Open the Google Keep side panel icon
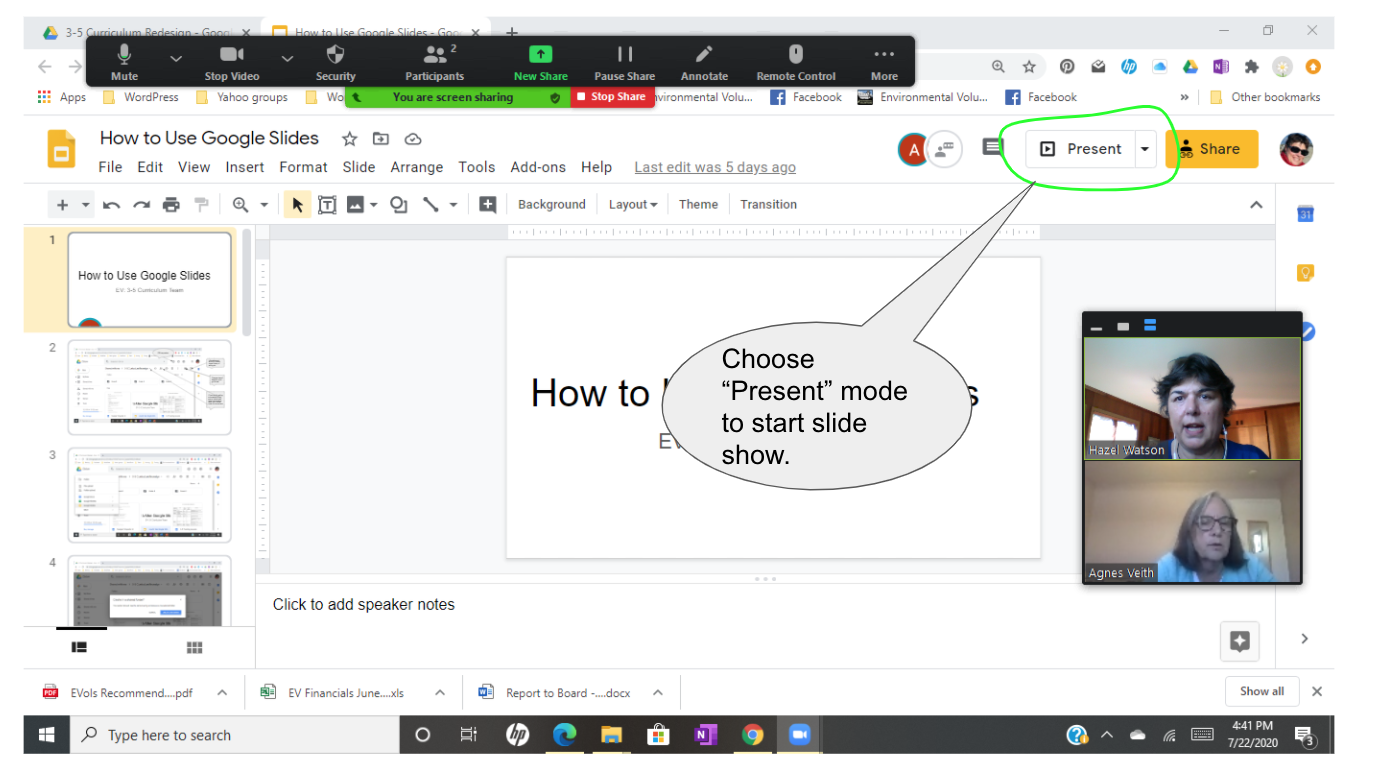The height and width of the screenshot is (776, 1388). click(1305, 273)
